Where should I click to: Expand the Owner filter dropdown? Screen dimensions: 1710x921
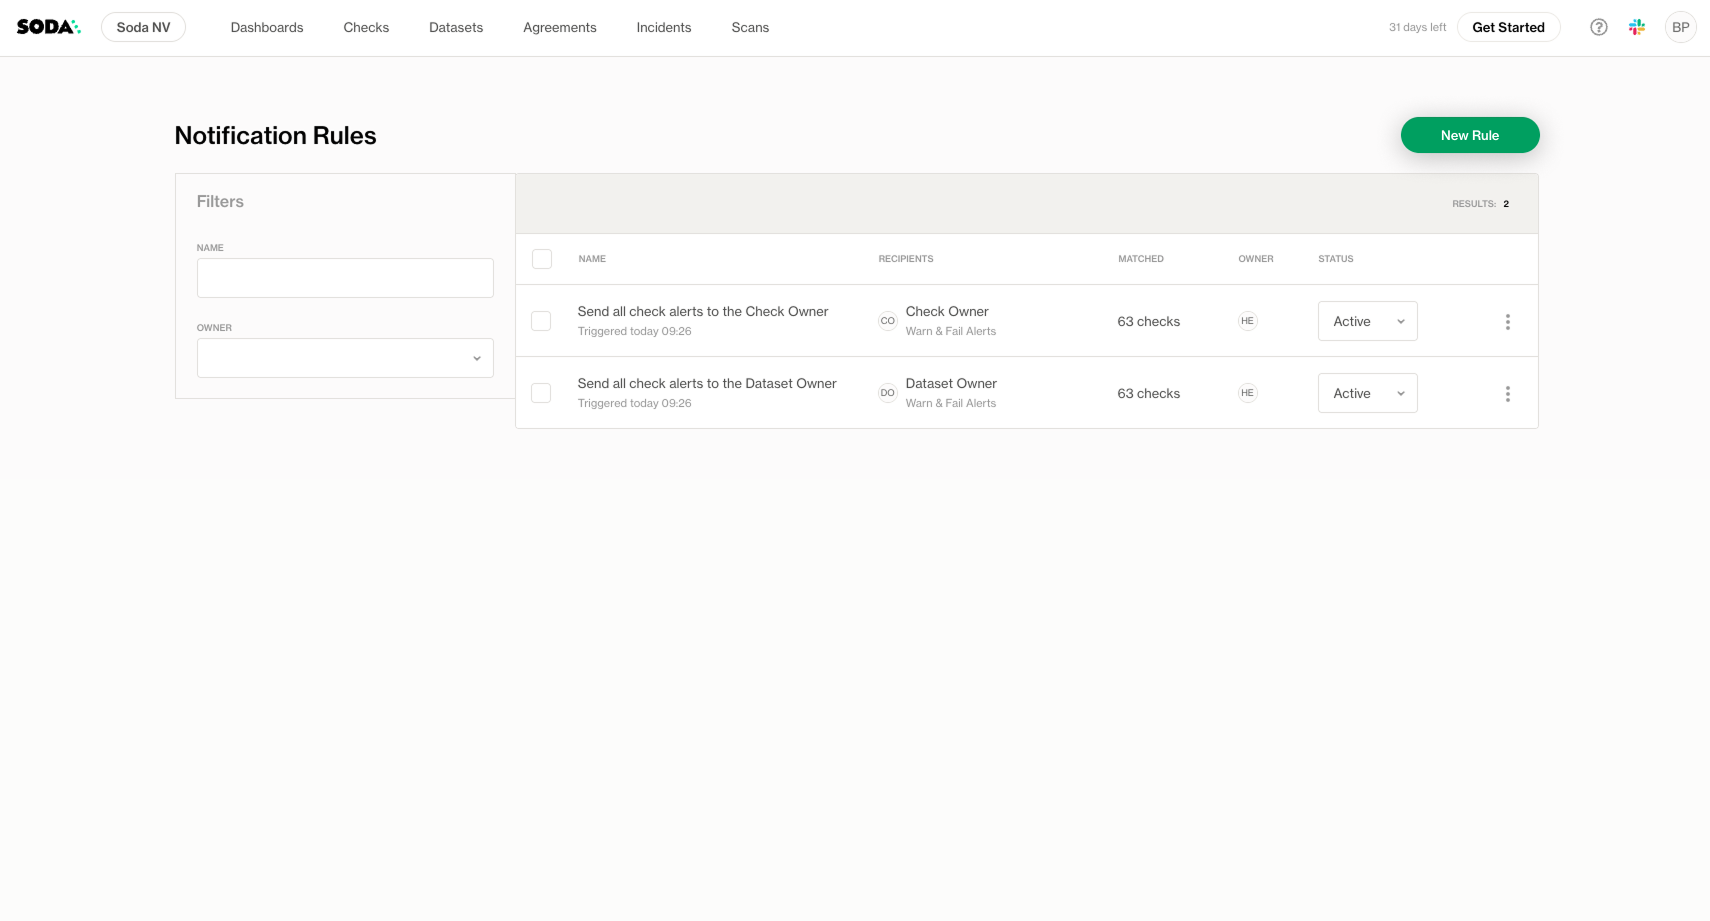(x=345, y=358)
